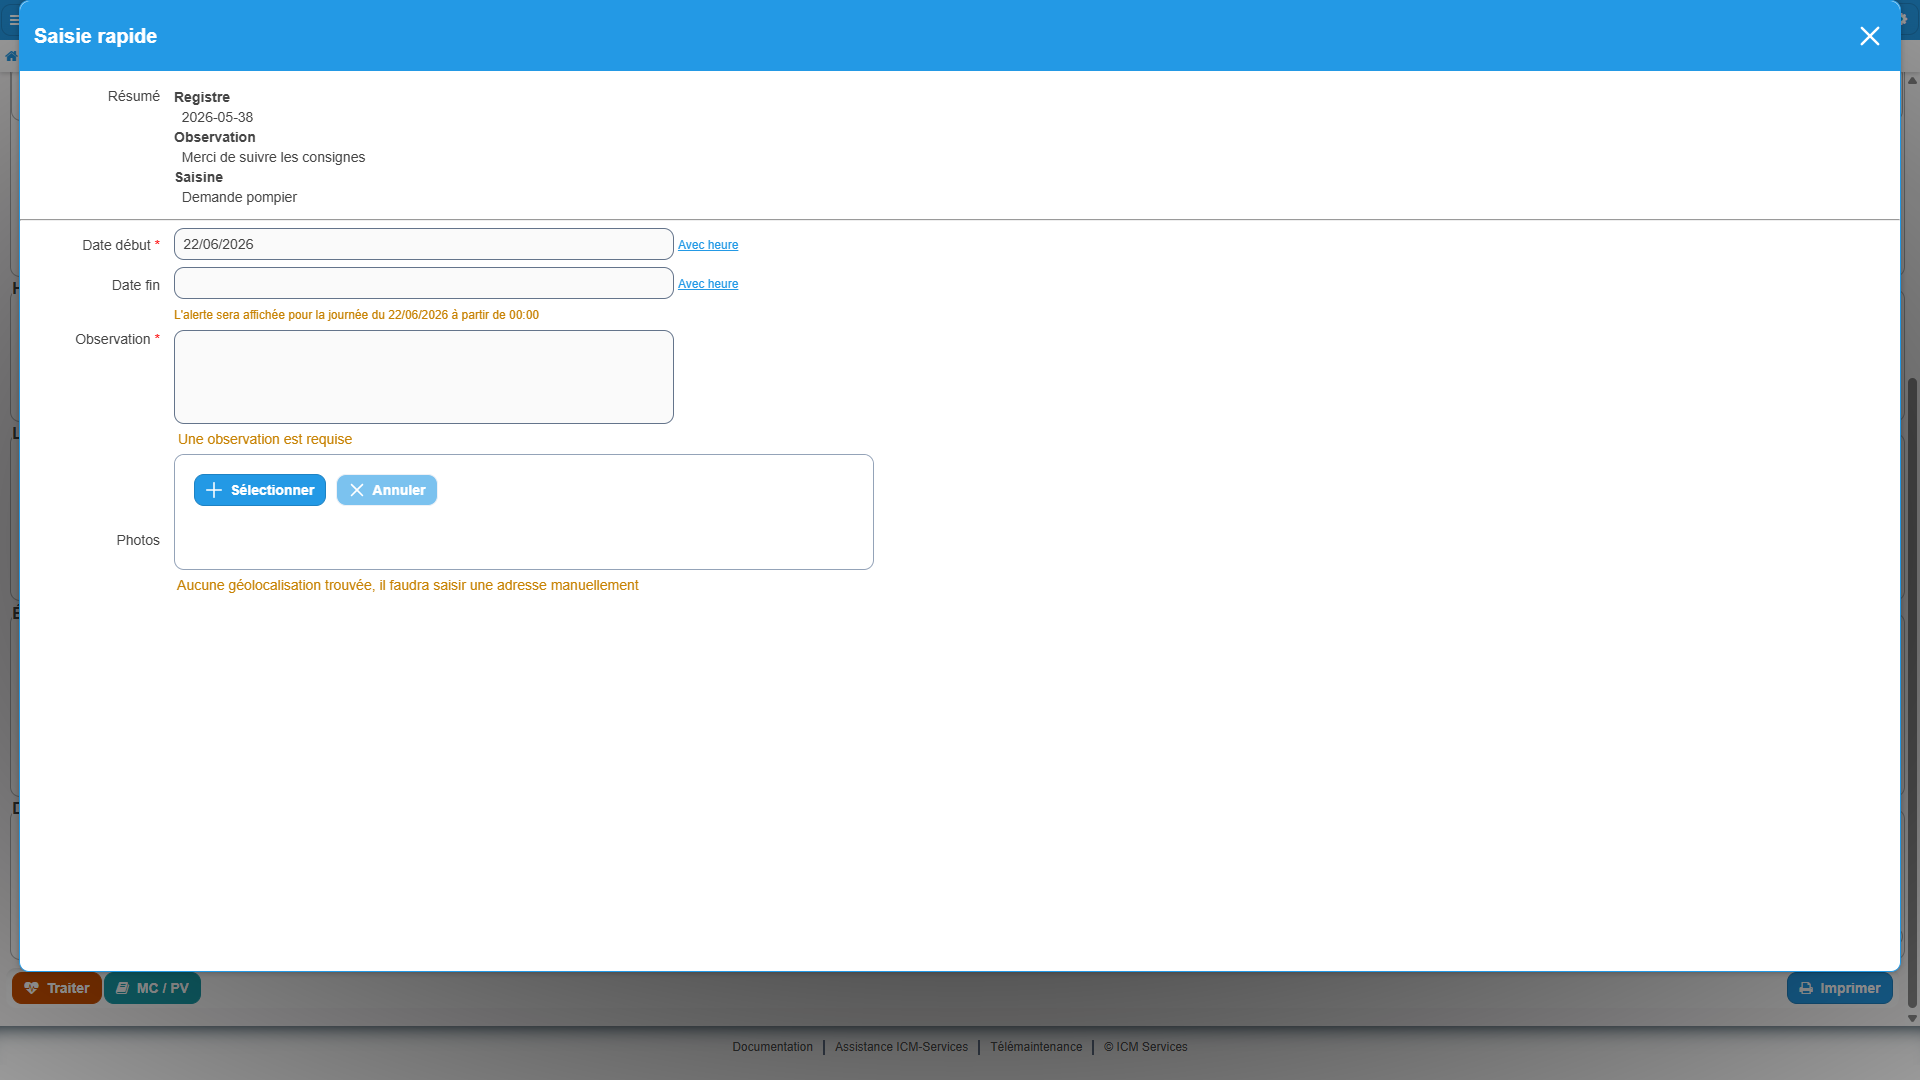The image size is (1920, 1080).
Task: Click the '2026-05-38' registre value
Action: pos(217,117)
